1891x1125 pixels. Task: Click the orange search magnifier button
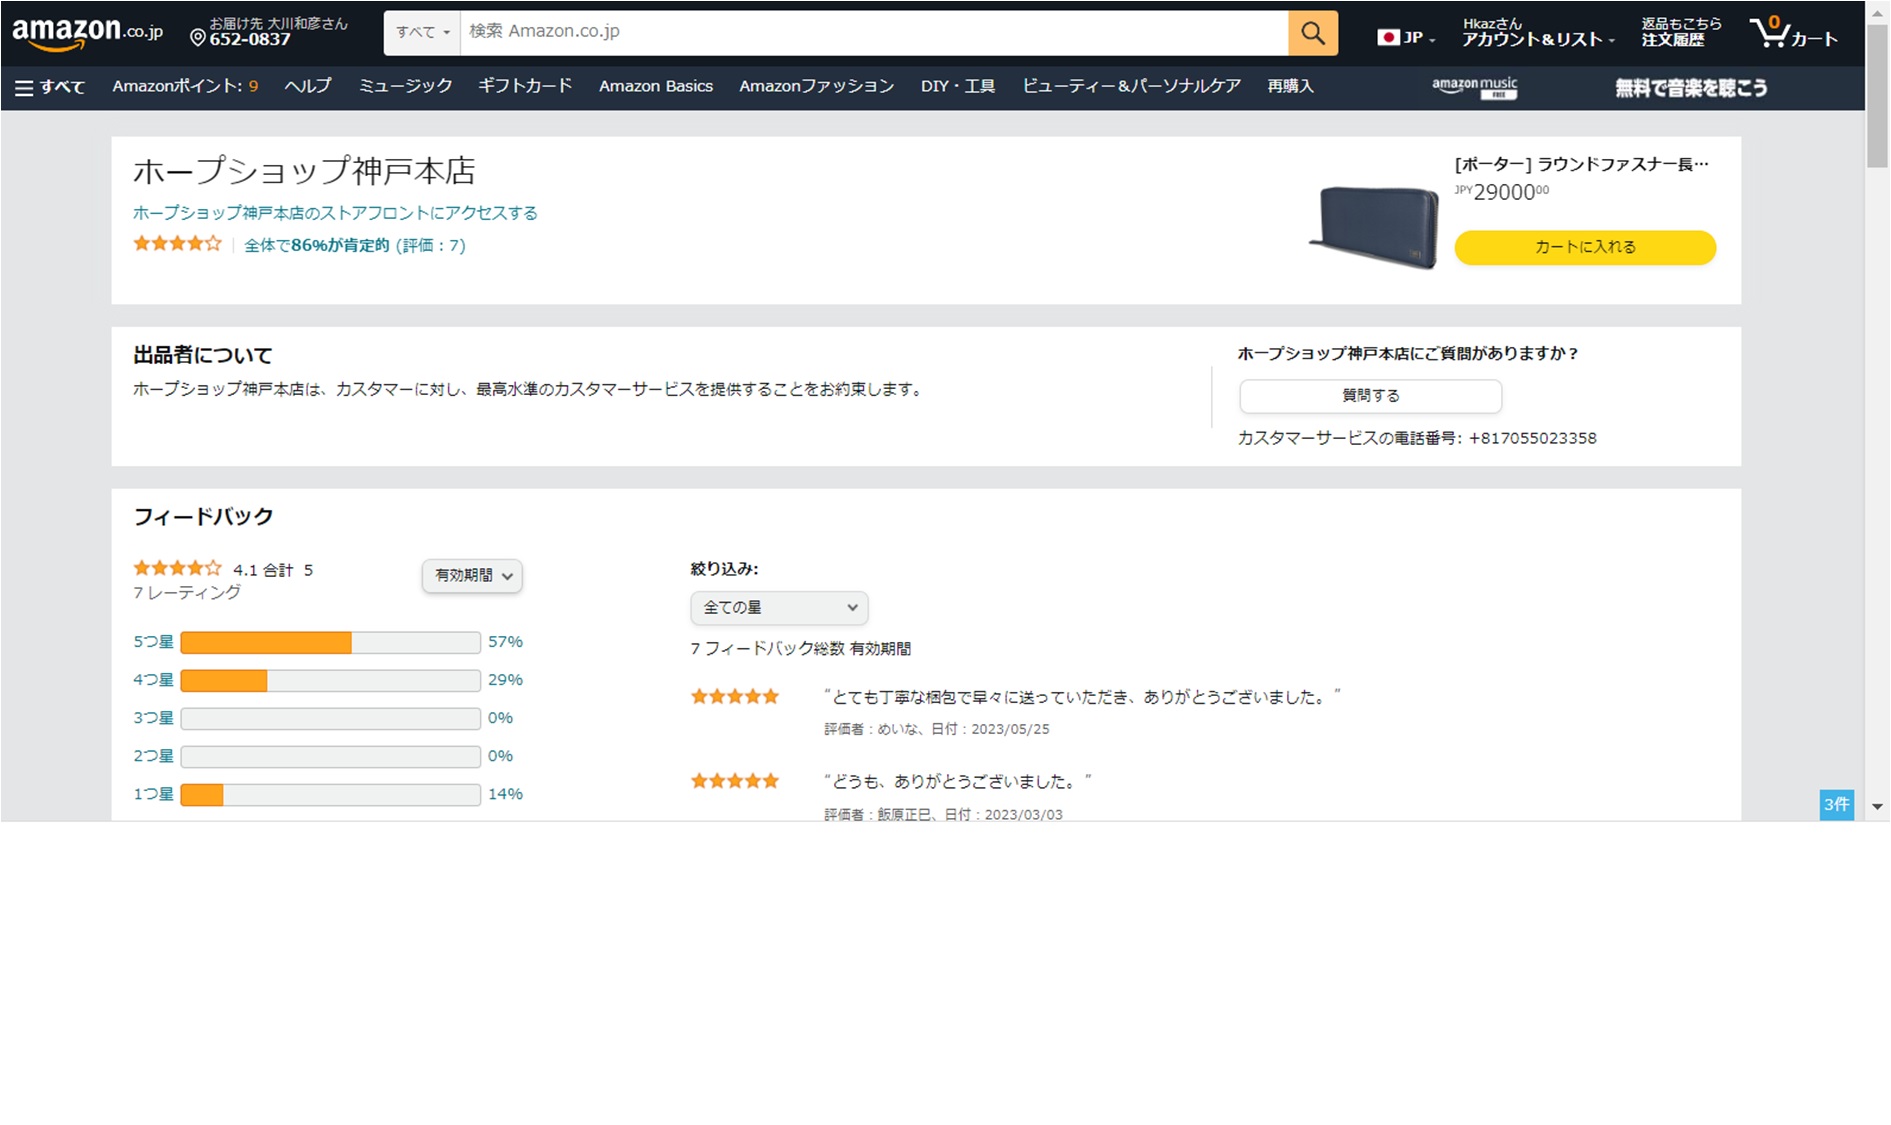(1312, 33)
